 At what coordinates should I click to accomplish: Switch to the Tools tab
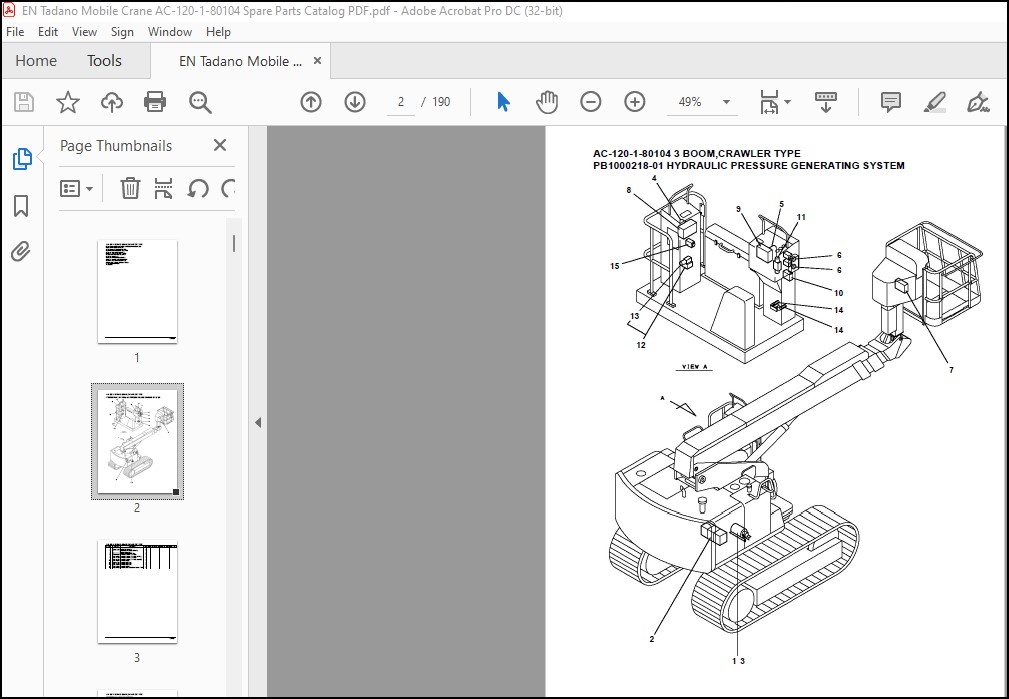(104, 61)
